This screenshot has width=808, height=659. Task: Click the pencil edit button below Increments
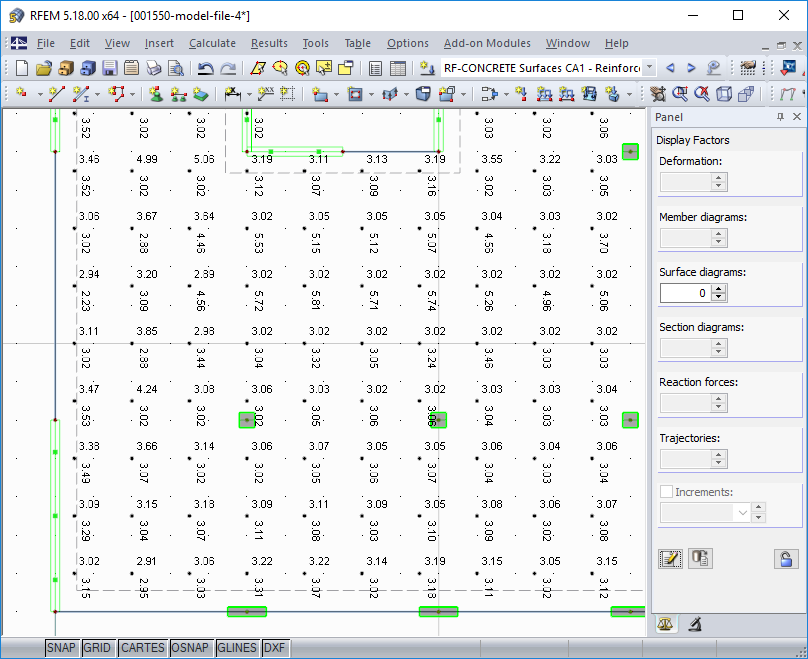[x=669, y=558]
